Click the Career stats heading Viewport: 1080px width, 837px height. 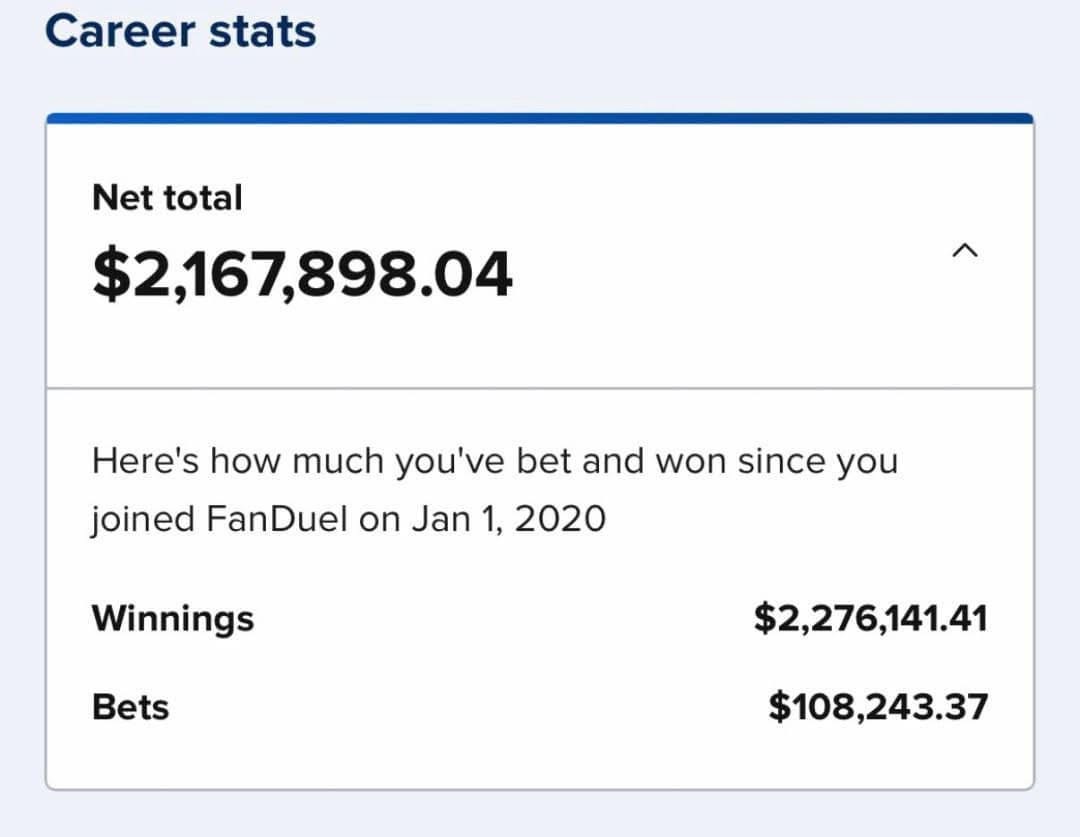pos(180,30)
